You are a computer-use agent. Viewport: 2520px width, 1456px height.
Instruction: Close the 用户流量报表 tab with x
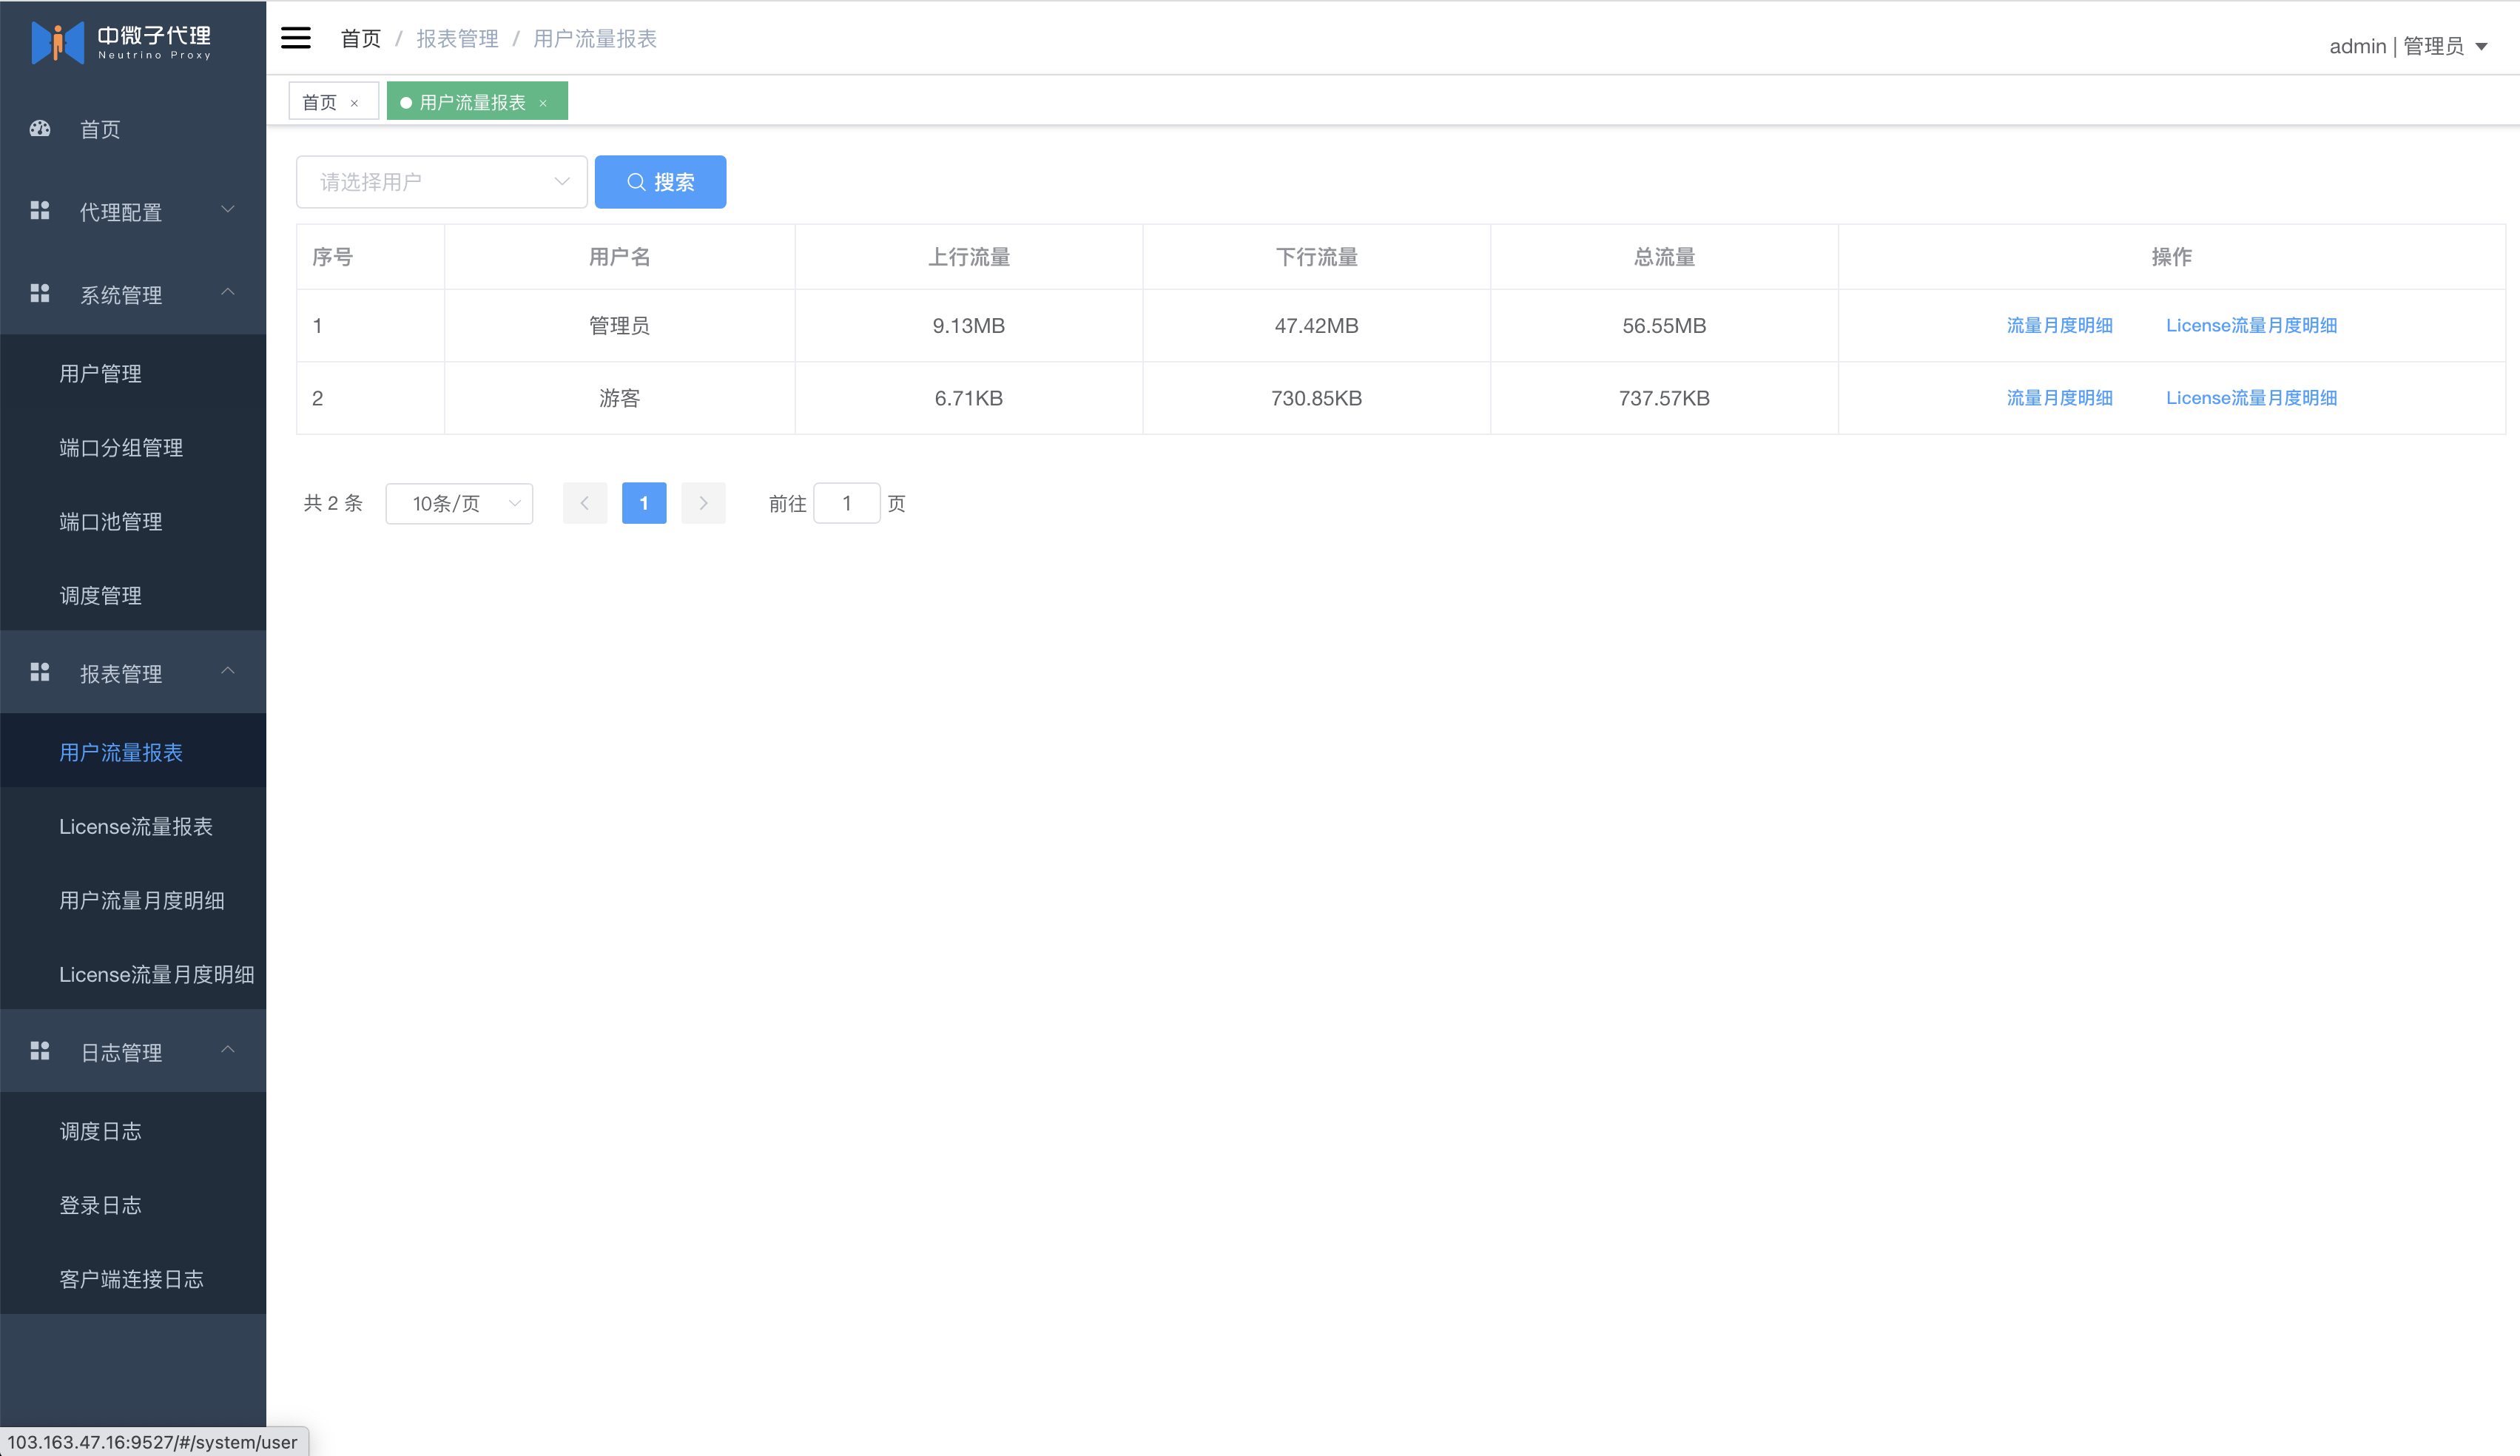click(x=543, y=103)
